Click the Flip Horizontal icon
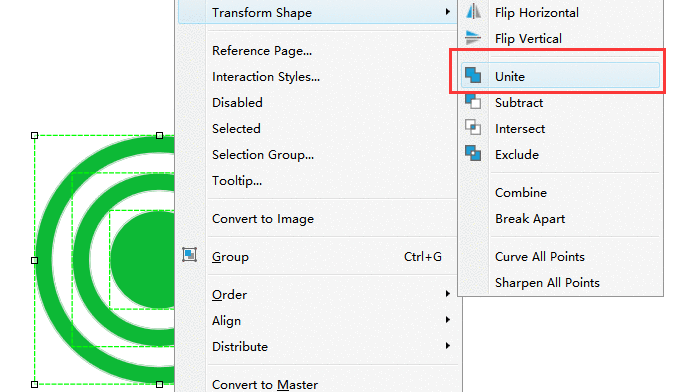 [473, 12]
